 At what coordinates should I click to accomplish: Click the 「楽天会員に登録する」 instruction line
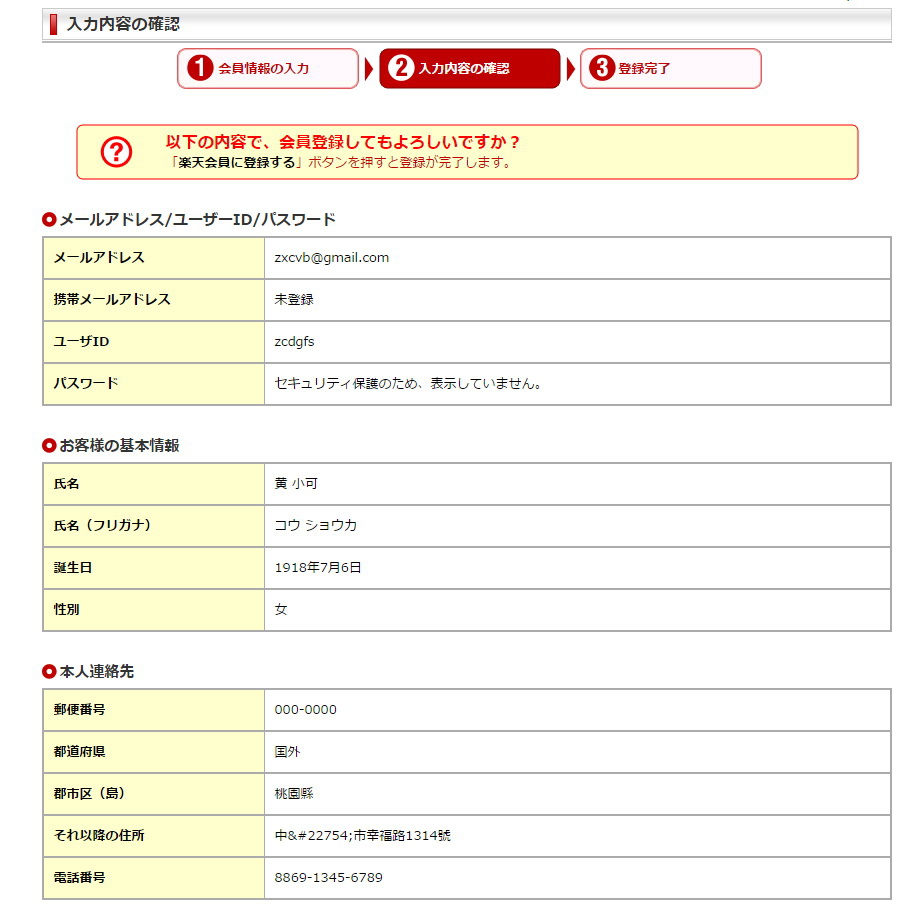pos(340,162)
